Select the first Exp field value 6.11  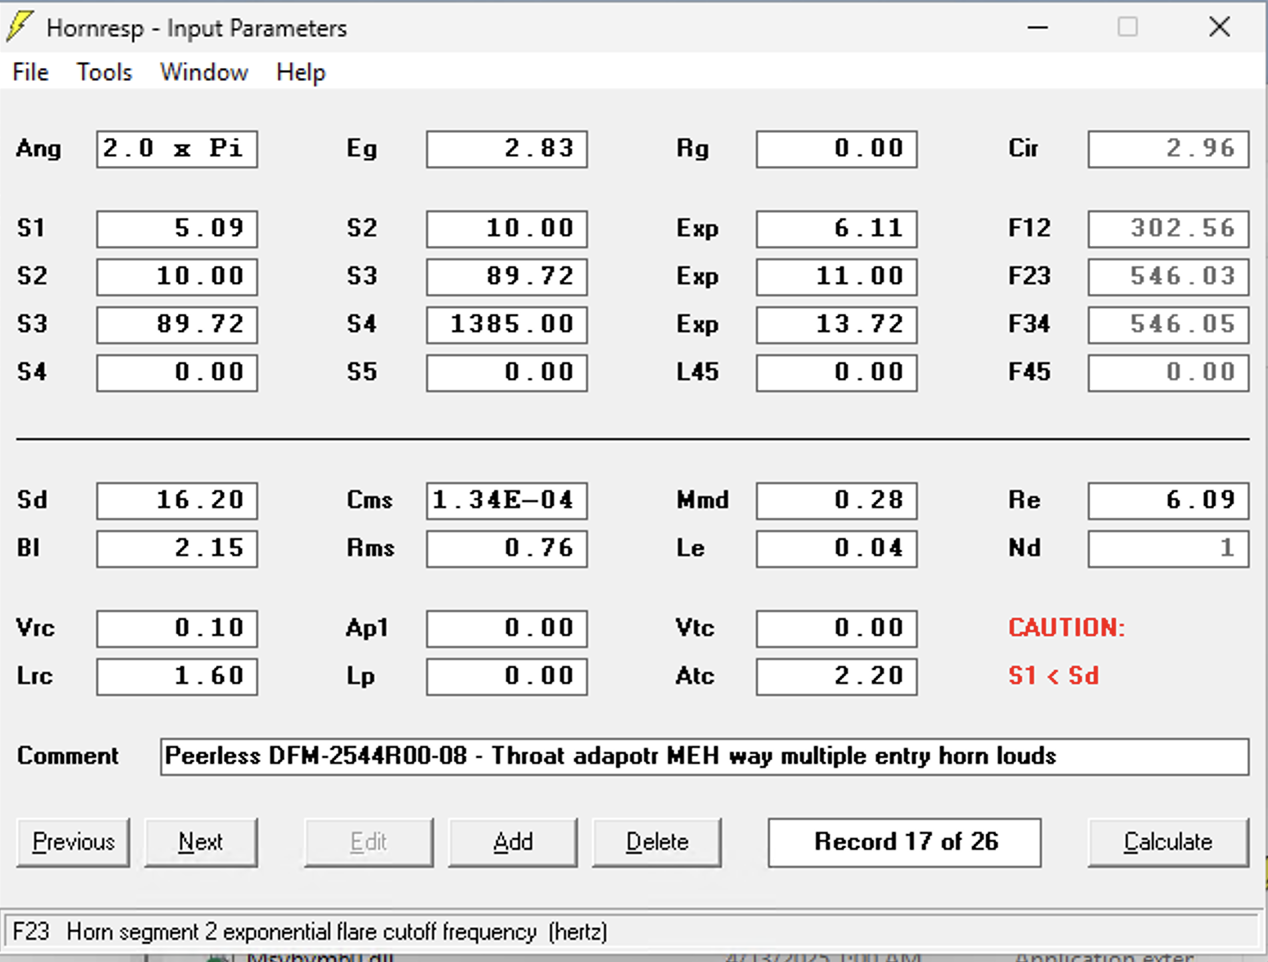coord(837,229)
